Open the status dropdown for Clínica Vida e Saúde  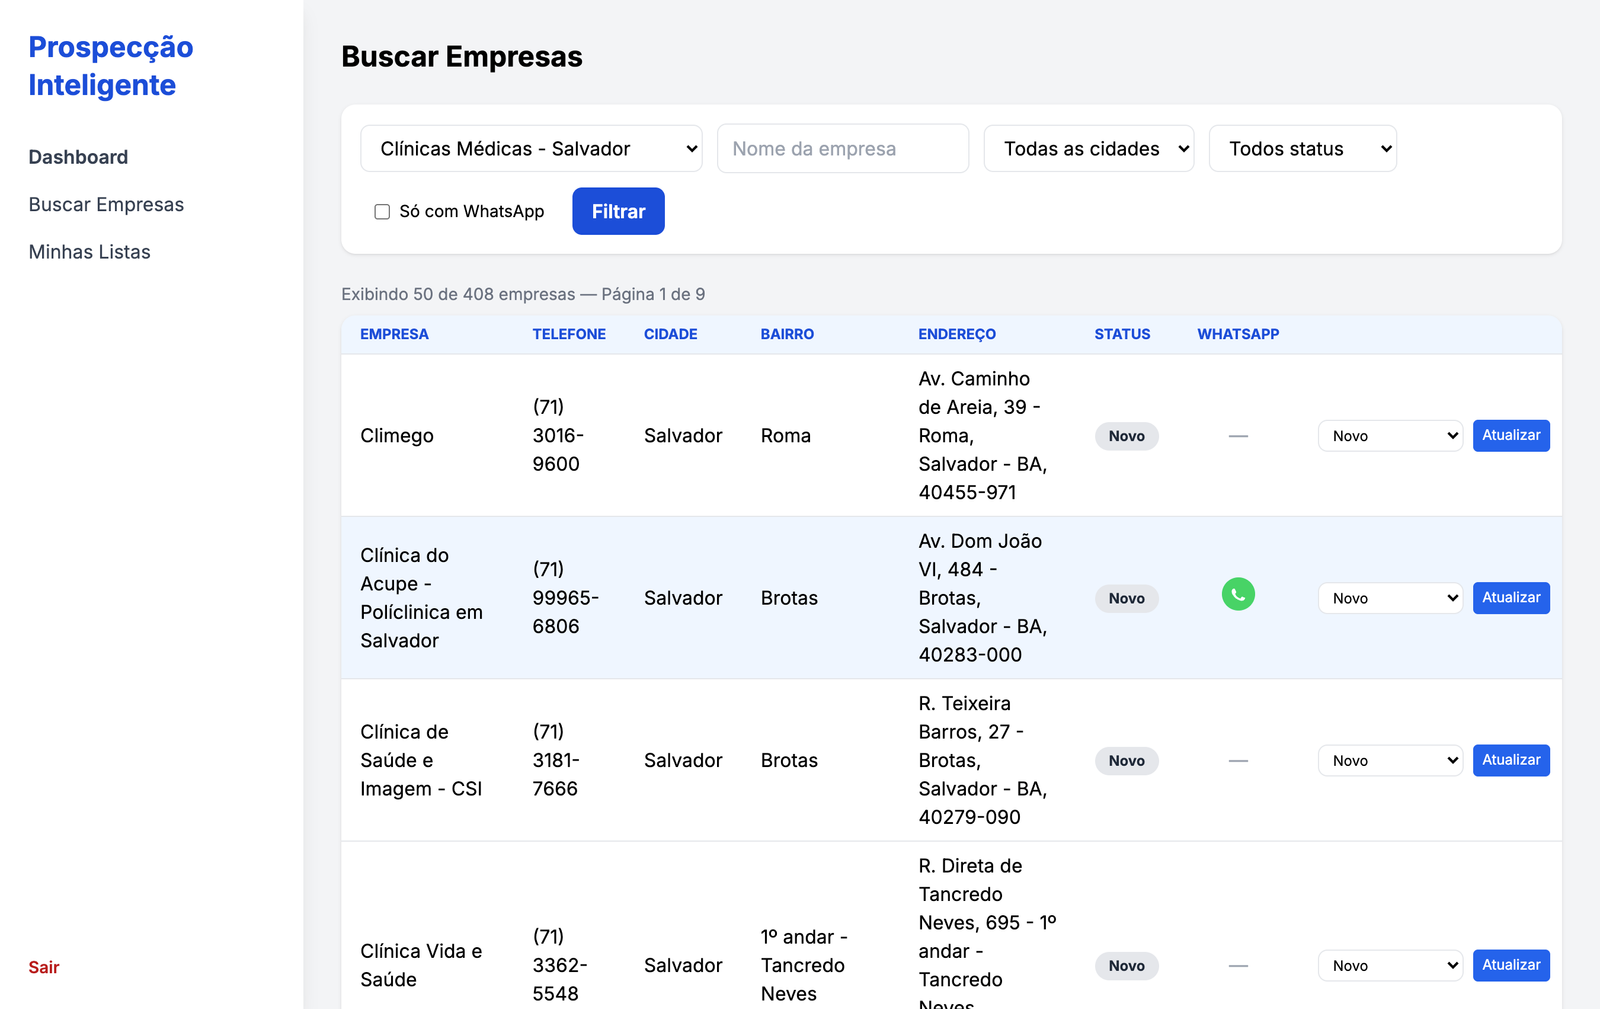1390,965
